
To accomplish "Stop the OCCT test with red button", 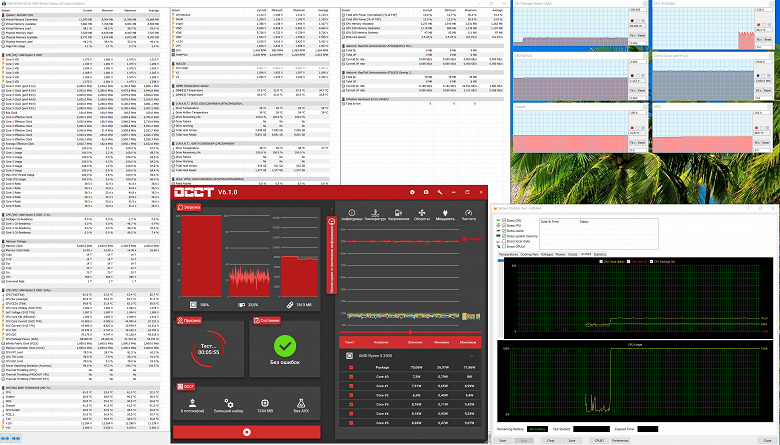I will point(248,431).
